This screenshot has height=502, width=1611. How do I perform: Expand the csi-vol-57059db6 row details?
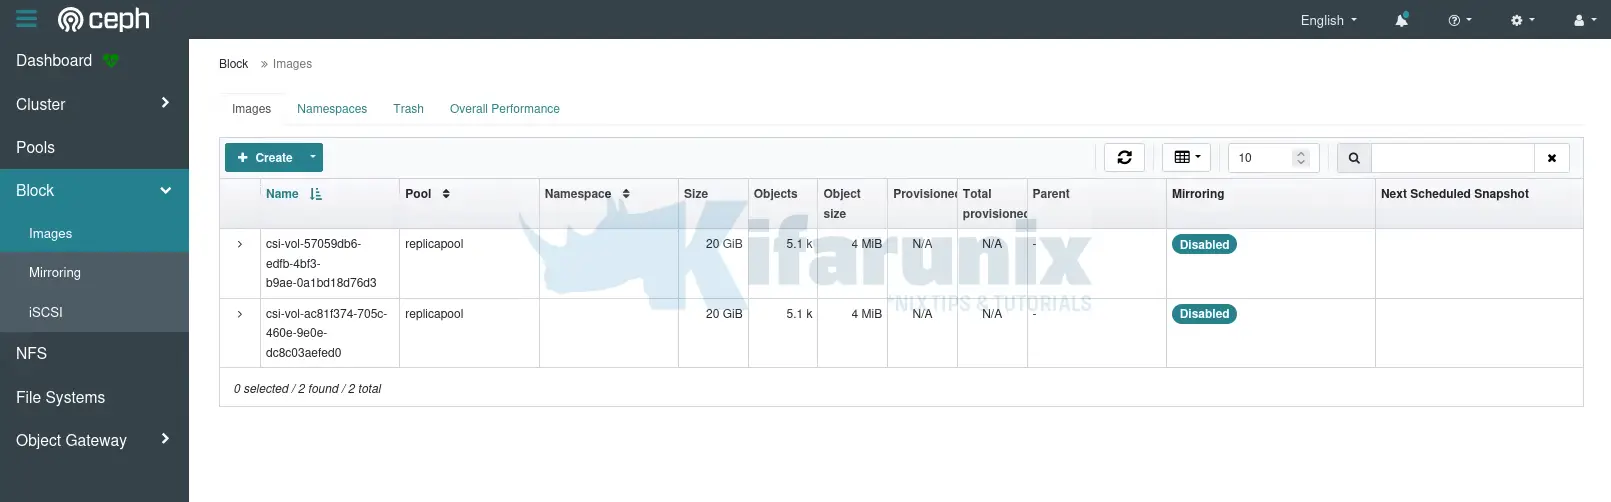pos(240,244)
